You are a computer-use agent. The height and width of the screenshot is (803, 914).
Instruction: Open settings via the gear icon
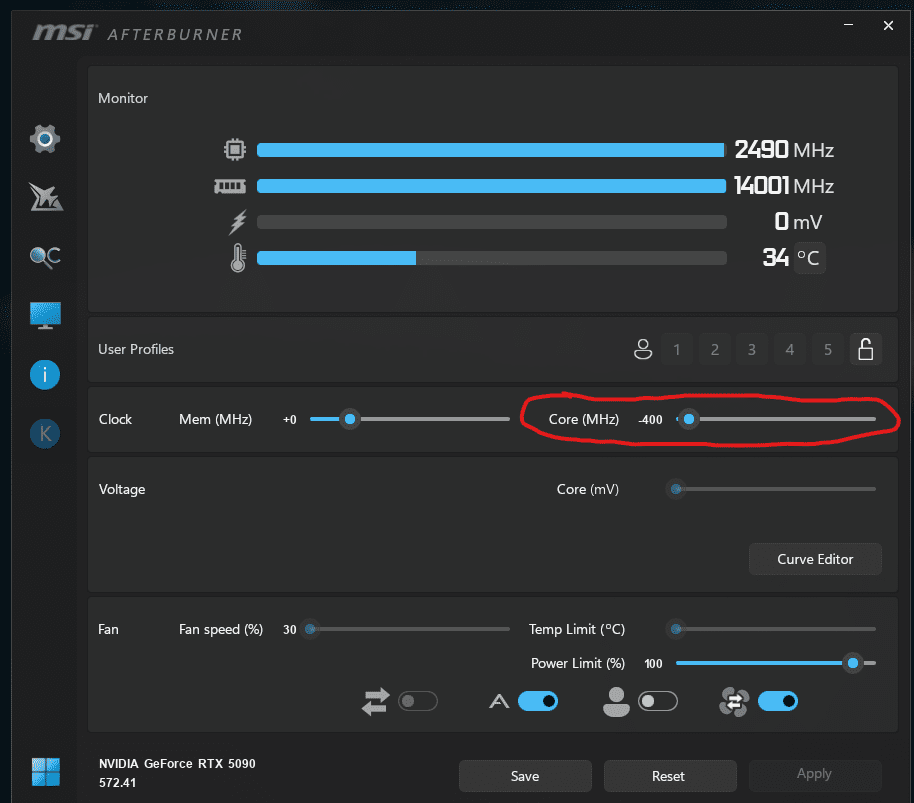[45, 139]
